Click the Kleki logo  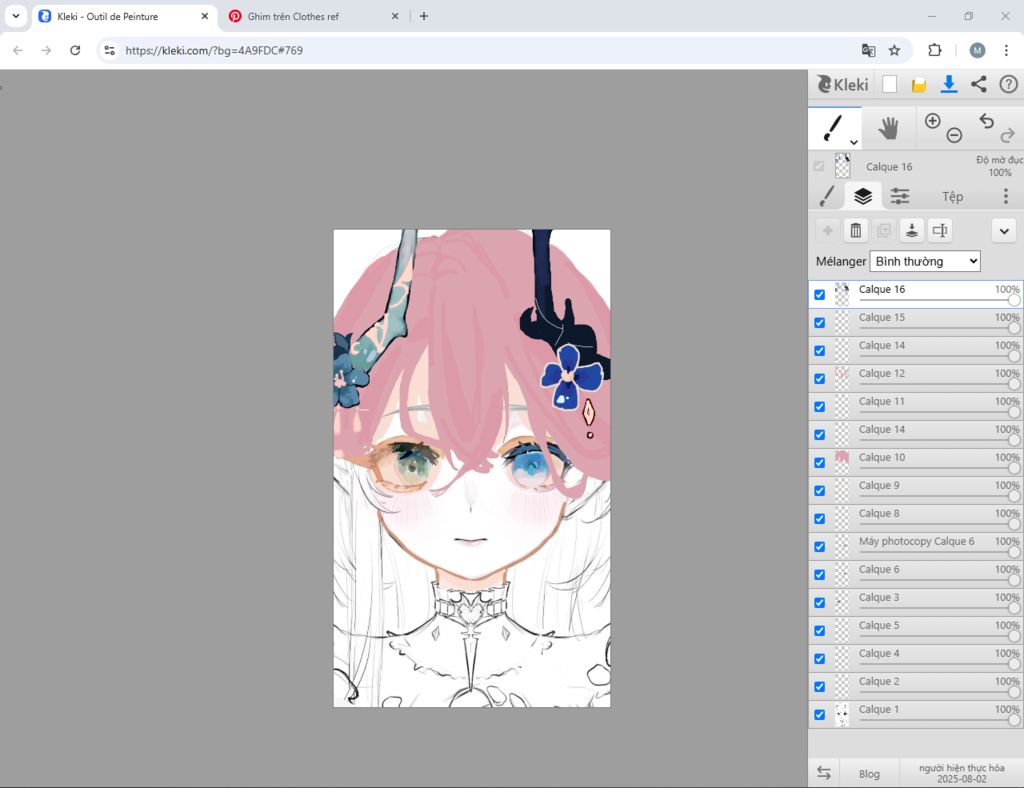click(x=842, y=84)
